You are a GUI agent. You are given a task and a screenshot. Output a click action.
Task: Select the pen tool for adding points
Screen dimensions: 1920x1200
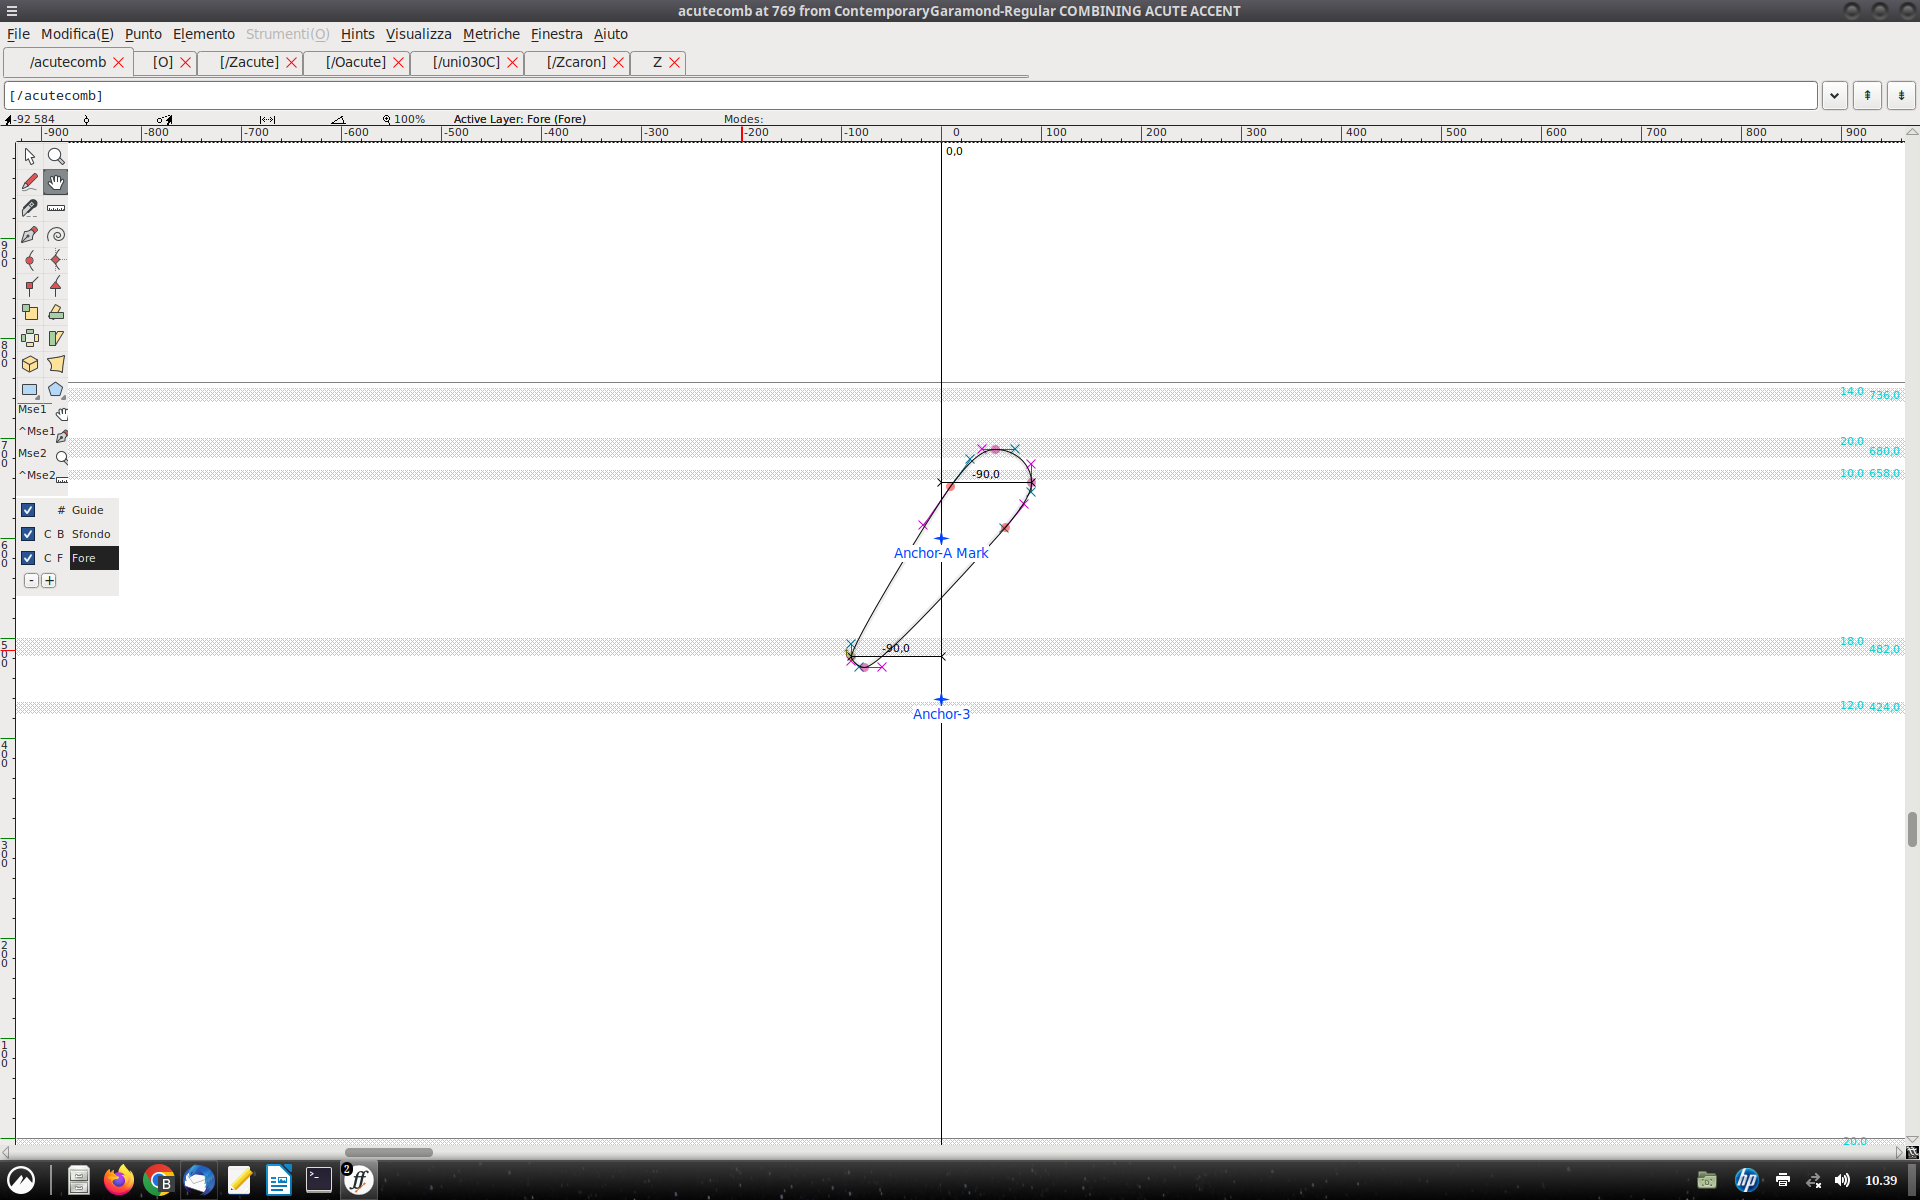point(29,234)
